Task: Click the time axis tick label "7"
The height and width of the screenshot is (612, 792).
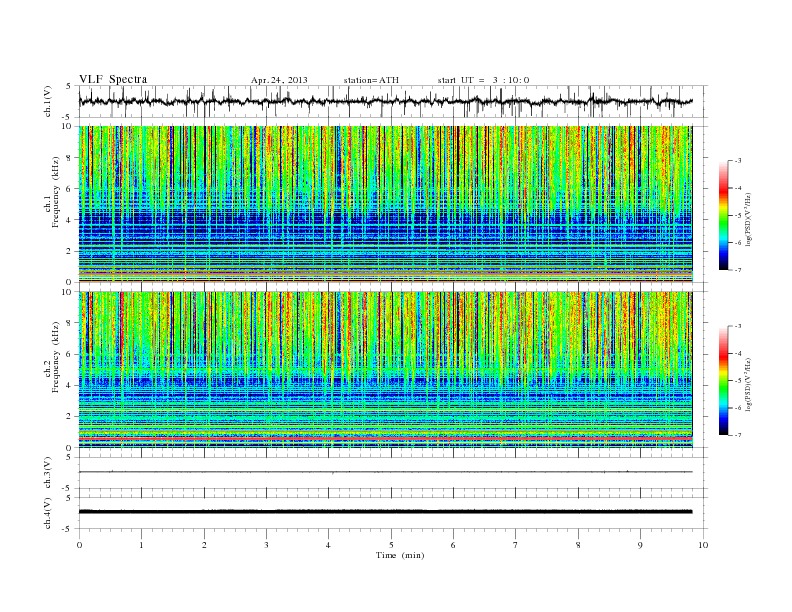Action: tap(516, 545)
